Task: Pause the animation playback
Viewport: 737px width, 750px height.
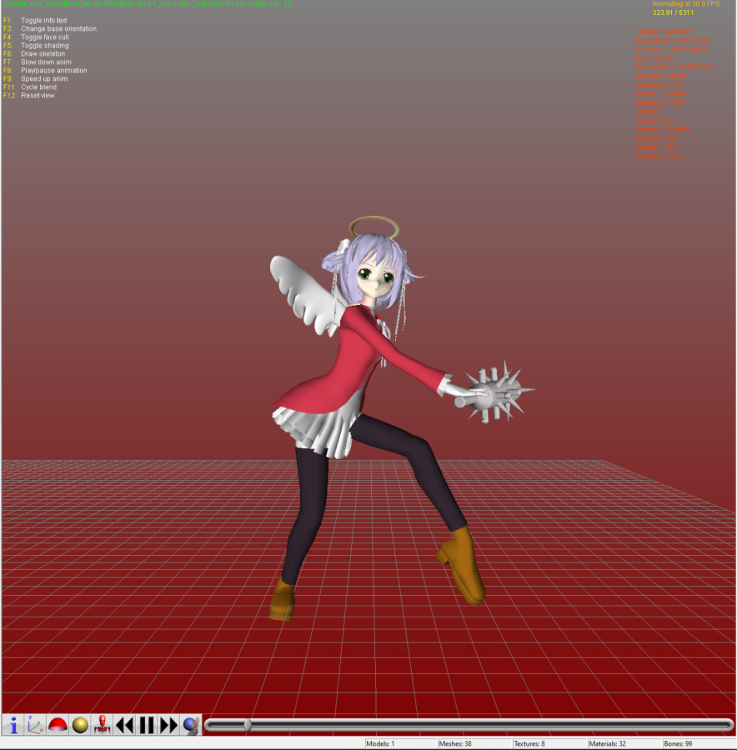Action: (146, 725)
